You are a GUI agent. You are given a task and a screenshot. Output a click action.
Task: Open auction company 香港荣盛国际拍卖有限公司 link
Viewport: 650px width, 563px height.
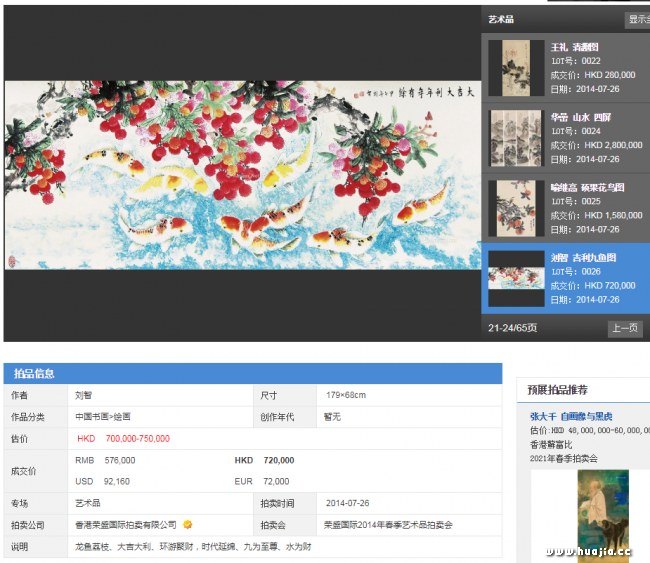126,525
